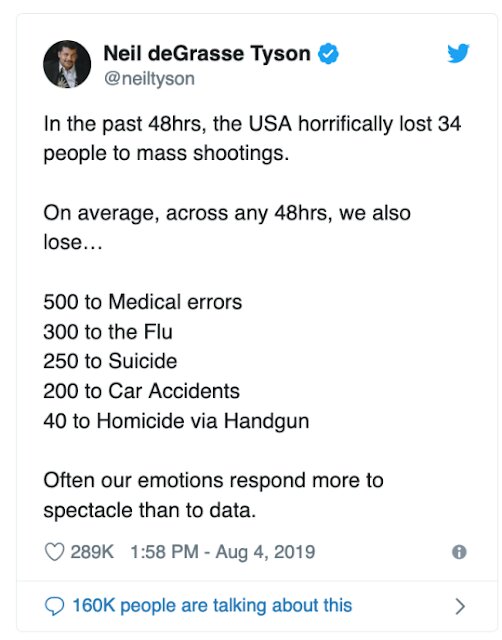Select the "200 to Car Accidents" line

coord(141,391)
